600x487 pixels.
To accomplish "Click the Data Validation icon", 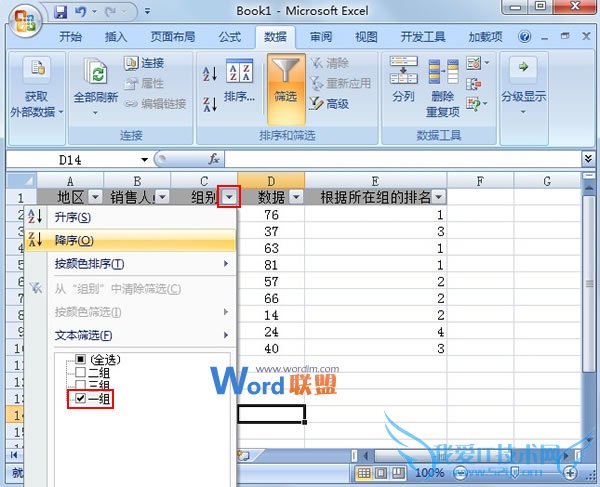I will click(x=473, y=63).
